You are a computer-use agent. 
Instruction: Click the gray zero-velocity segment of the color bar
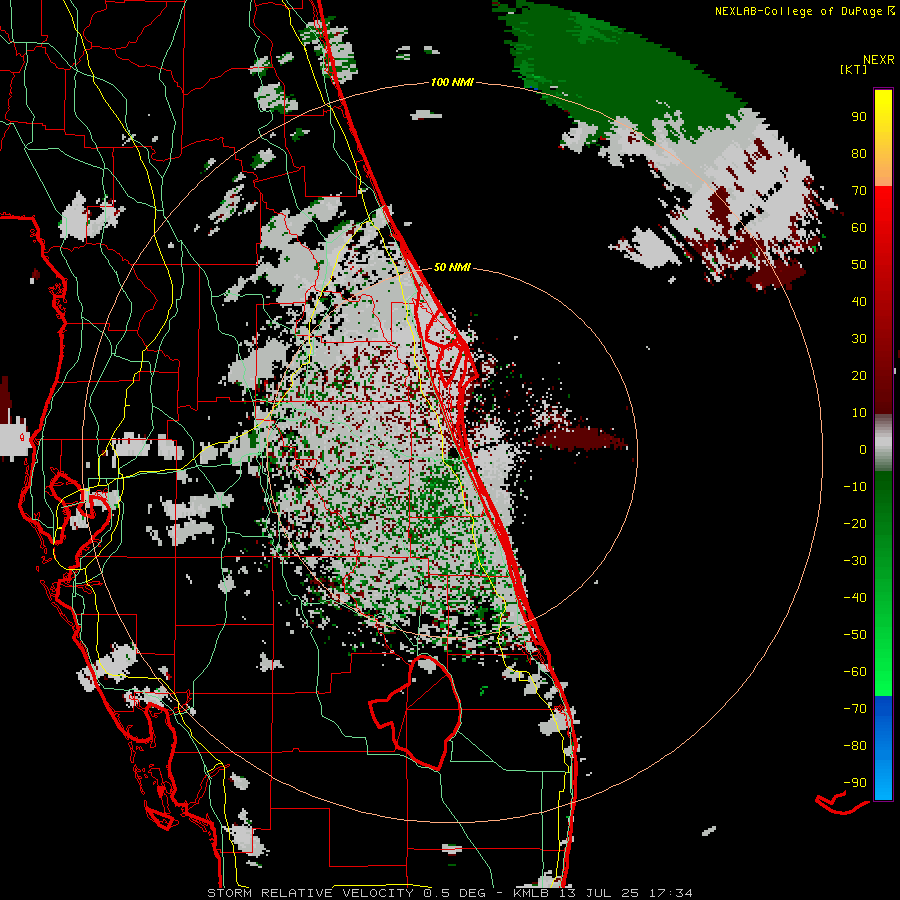(883, 443)
